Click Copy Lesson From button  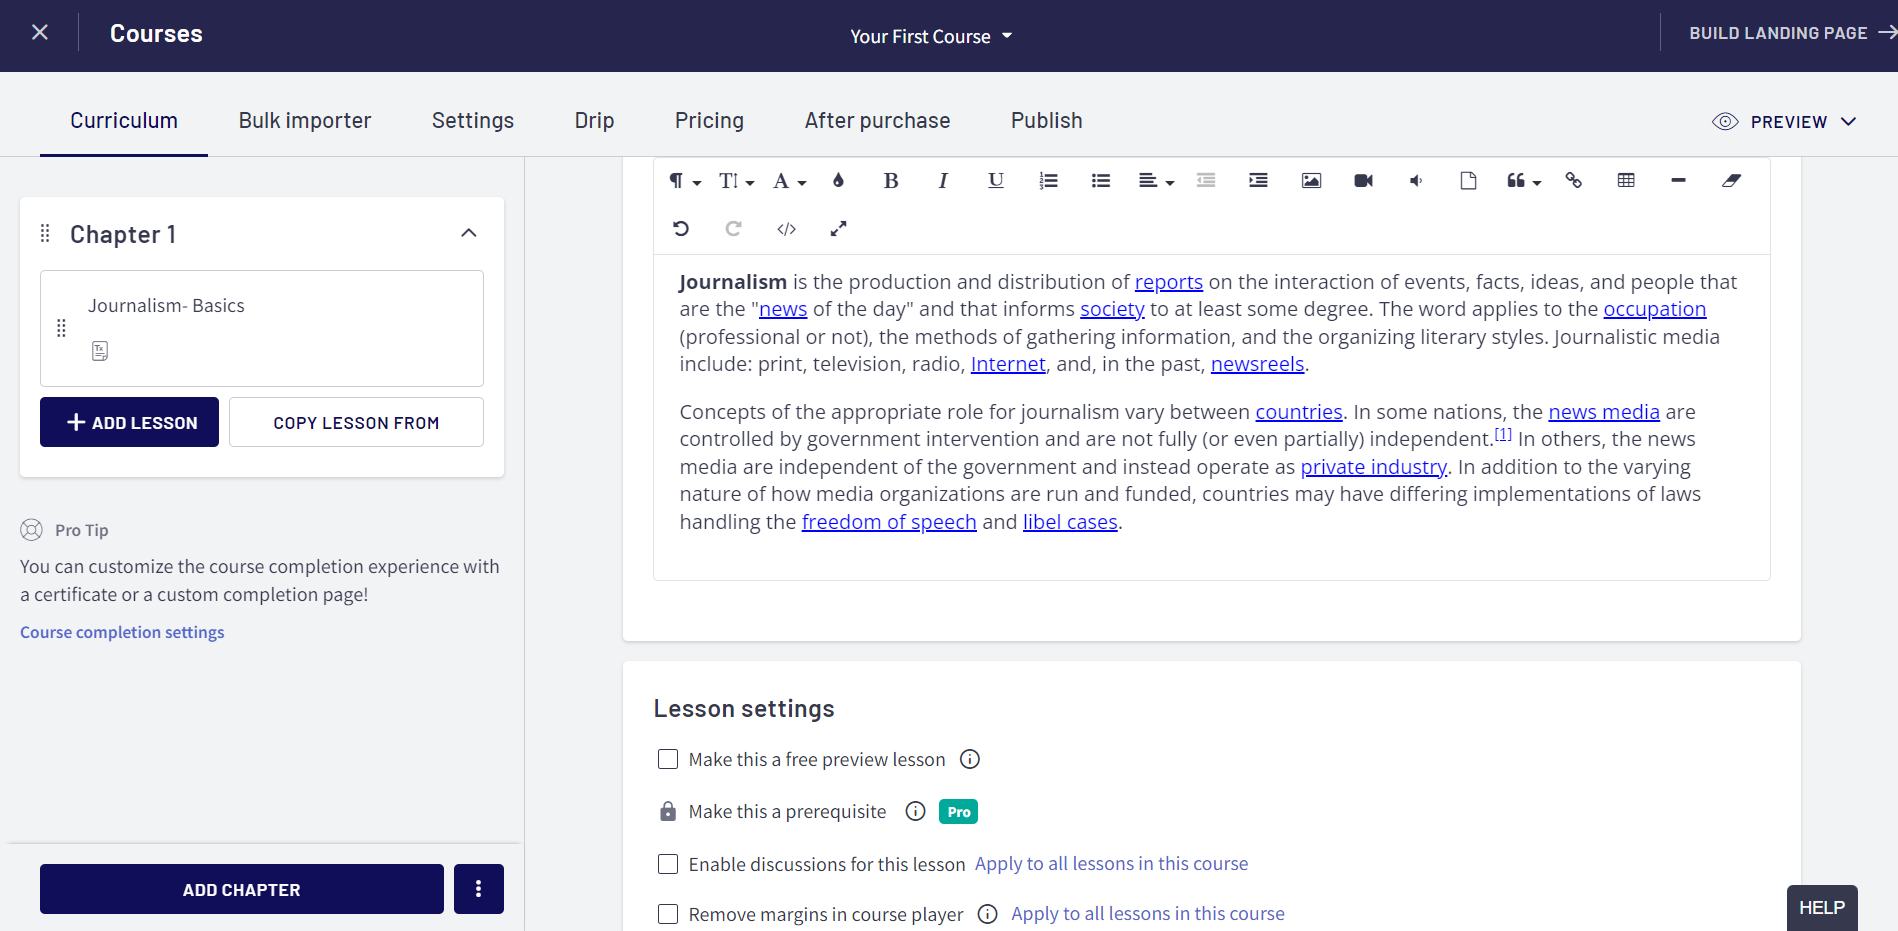click(356, 422)
